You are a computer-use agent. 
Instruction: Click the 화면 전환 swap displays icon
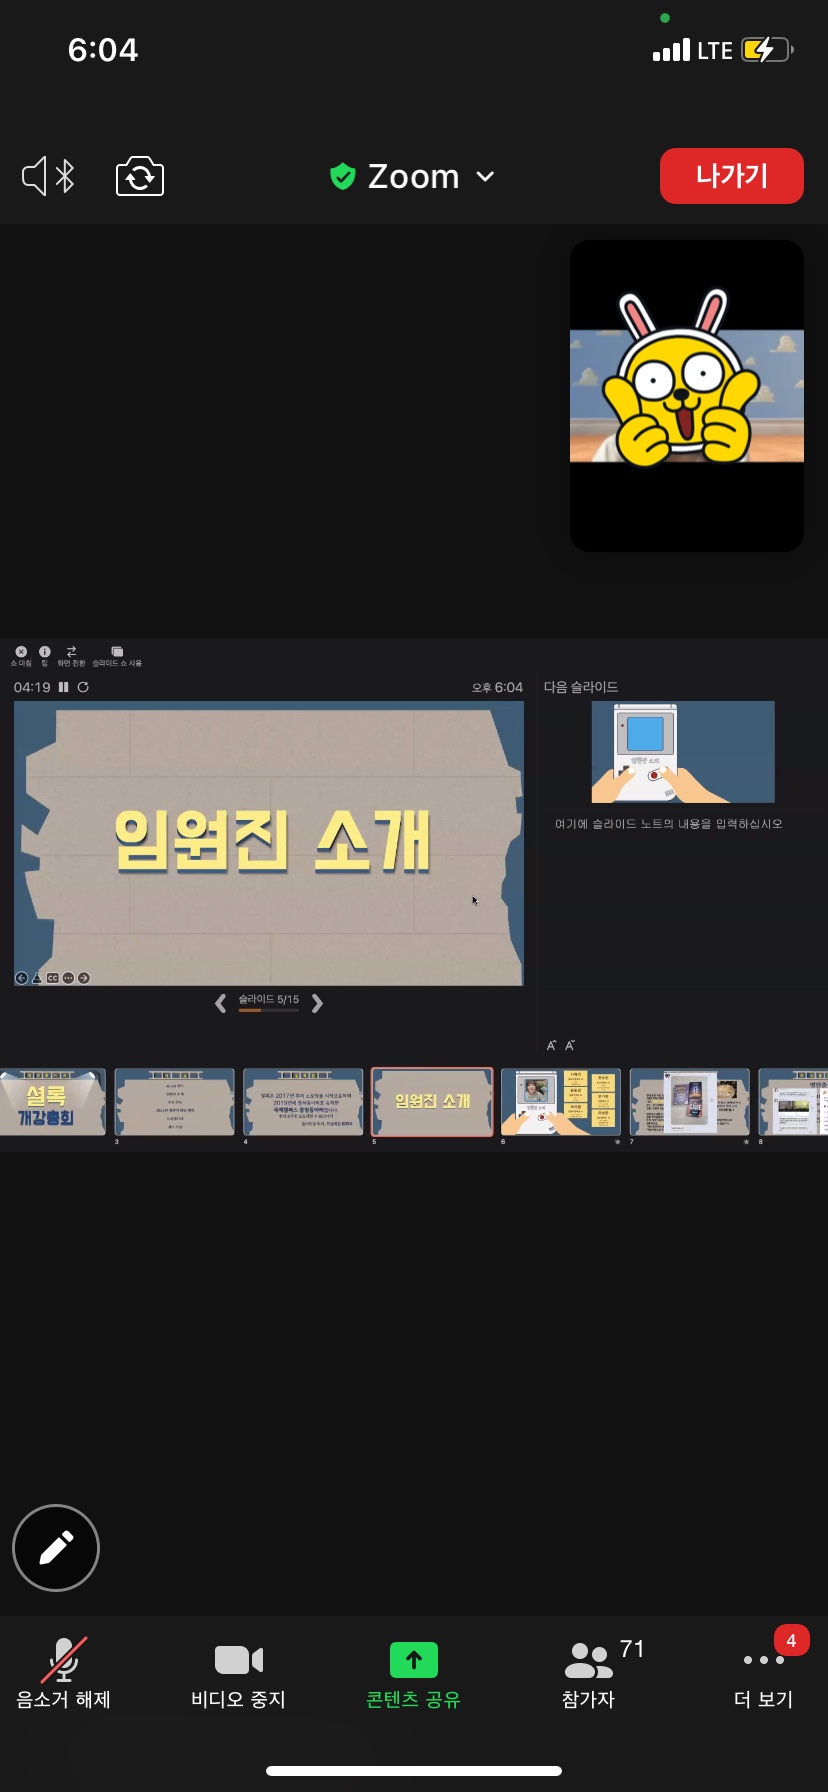point(71,655)
